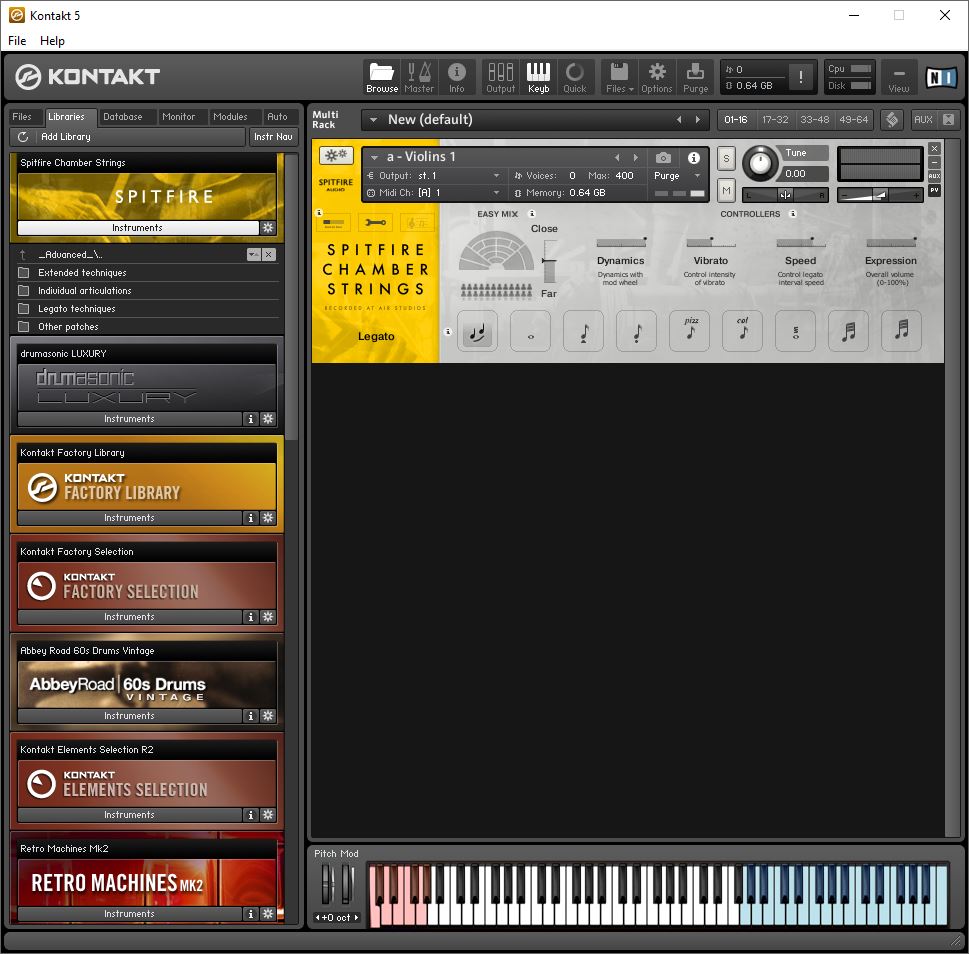Toggle the Browse panel button
969x954 pixels.
tap(382, 77)
